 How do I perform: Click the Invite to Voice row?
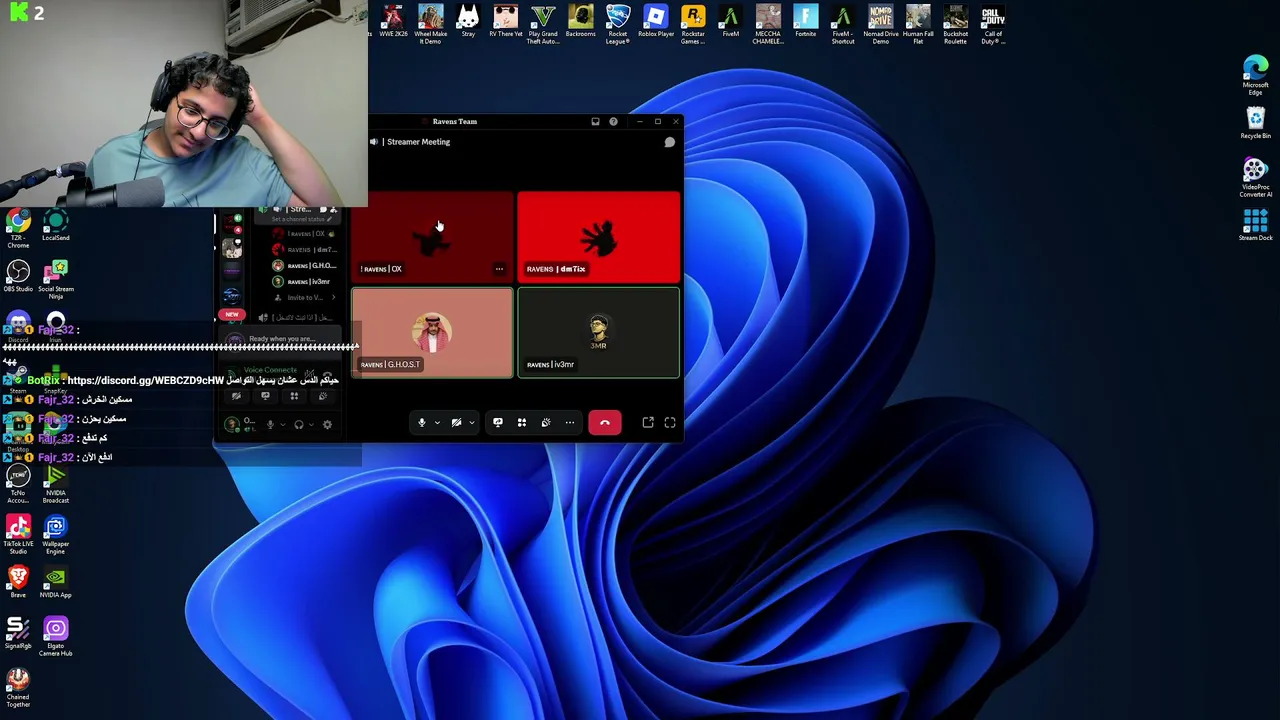[x=304, y=298]
